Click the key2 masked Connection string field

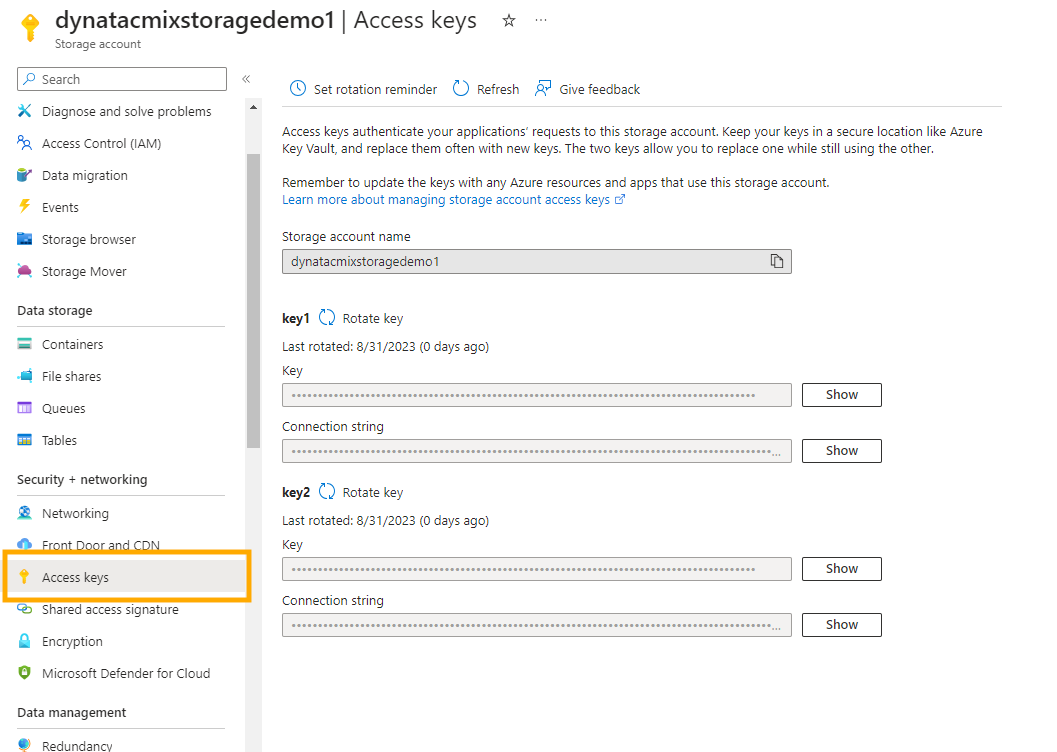537,625
